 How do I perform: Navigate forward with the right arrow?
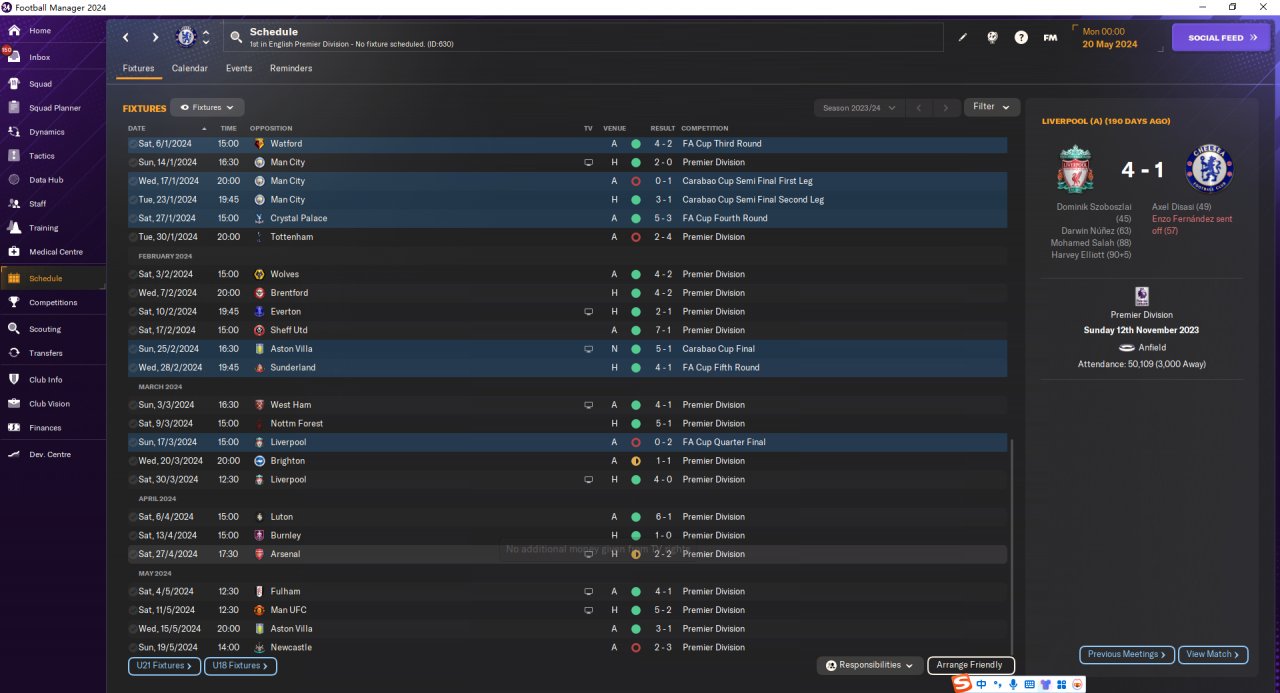155,38
